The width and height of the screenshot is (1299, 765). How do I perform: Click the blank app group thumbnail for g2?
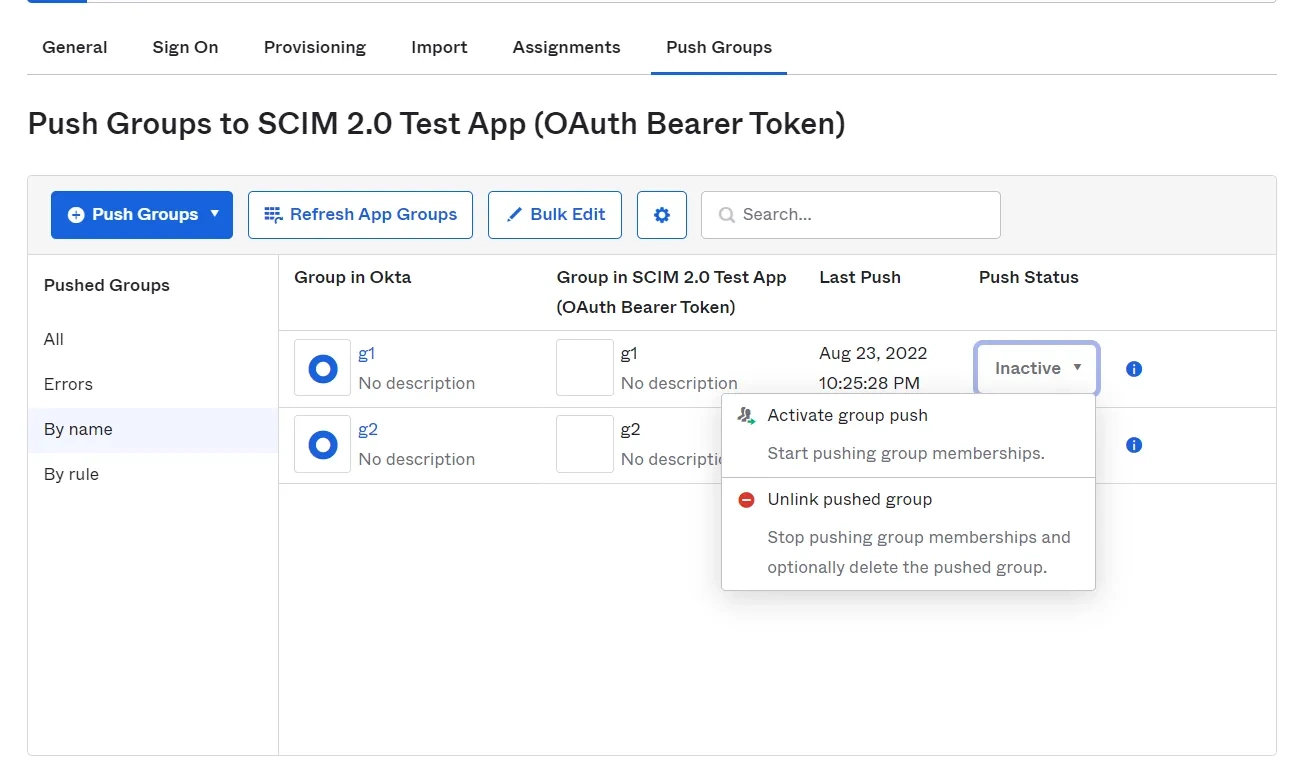585,444
